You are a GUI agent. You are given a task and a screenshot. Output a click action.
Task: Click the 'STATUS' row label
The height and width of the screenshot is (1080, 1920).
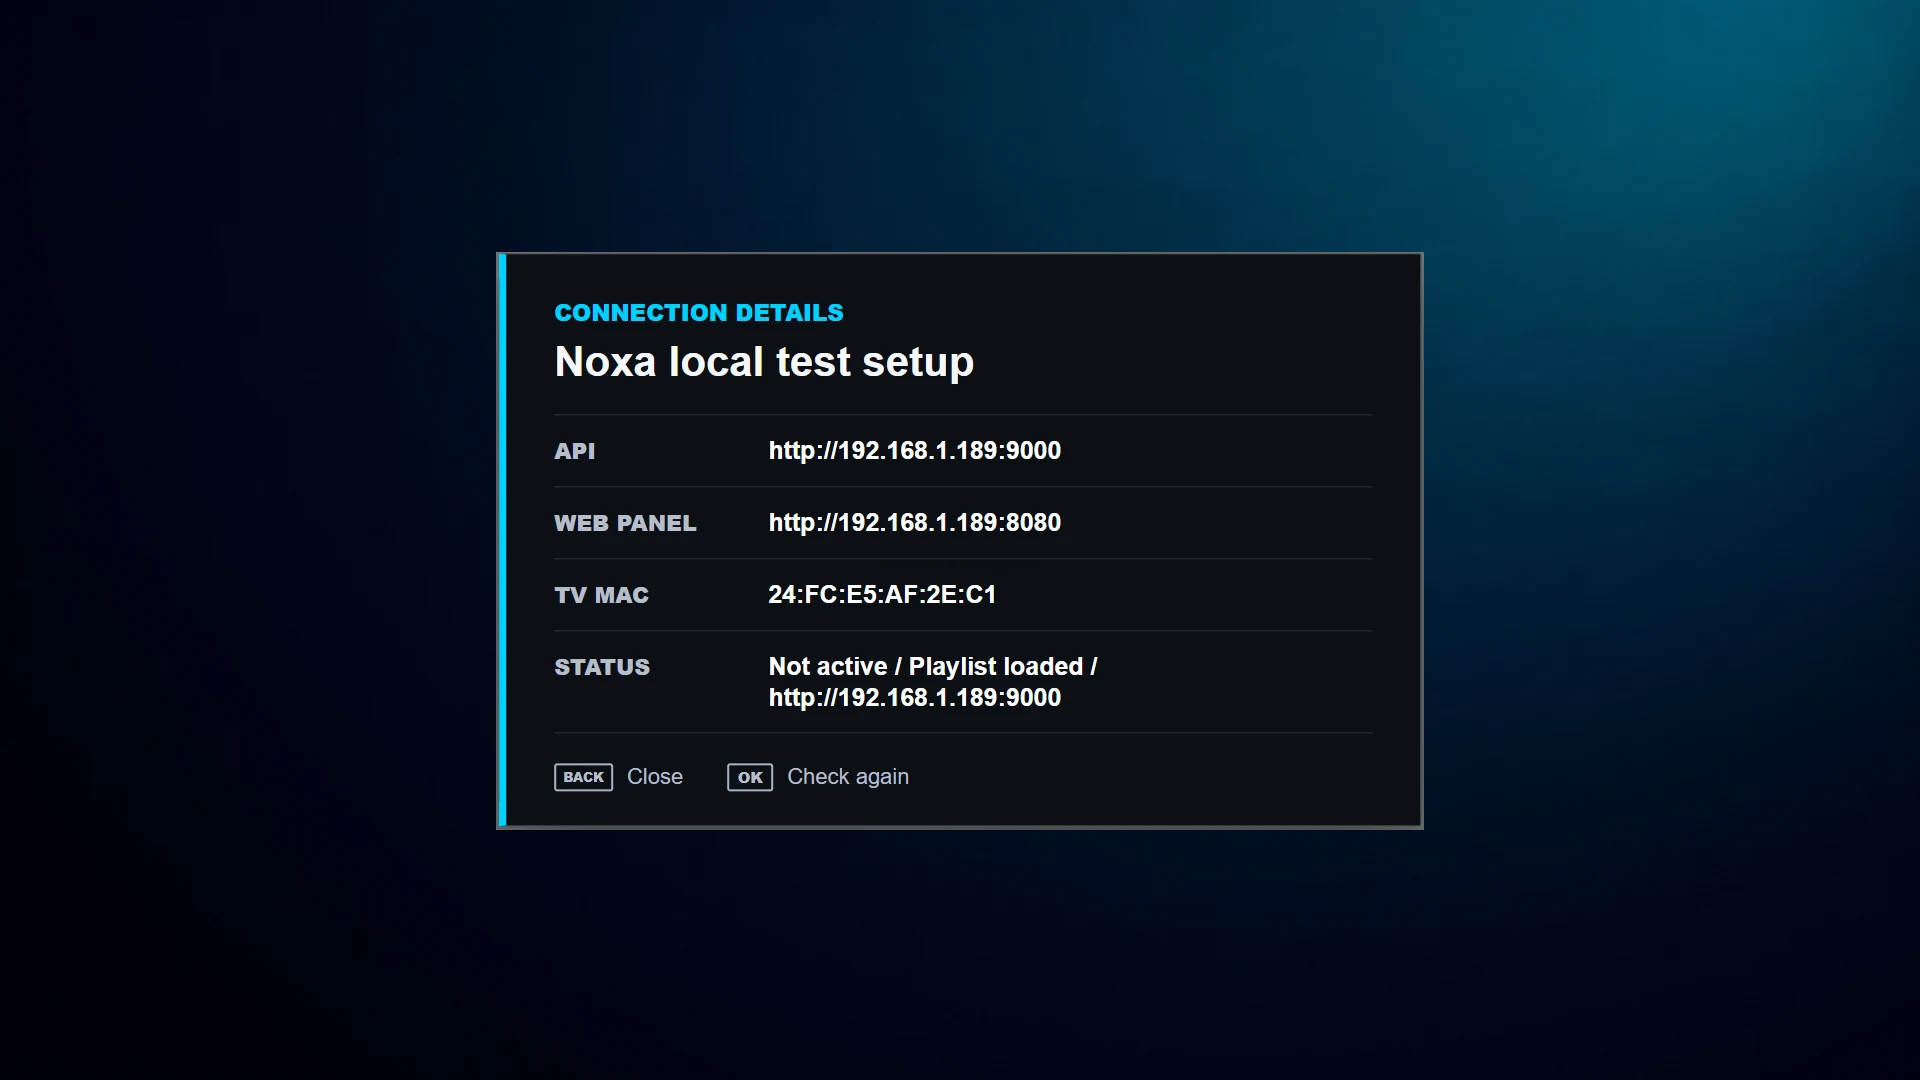[602, 667]
